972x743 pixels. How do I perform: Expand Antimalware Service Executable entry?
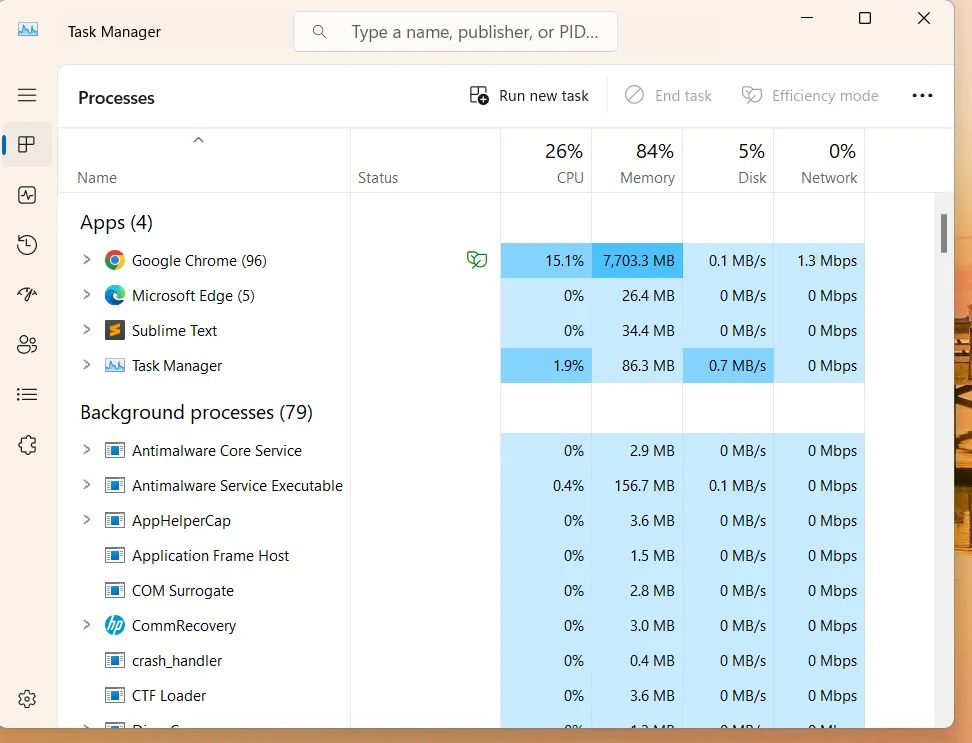tap(87, 485)
